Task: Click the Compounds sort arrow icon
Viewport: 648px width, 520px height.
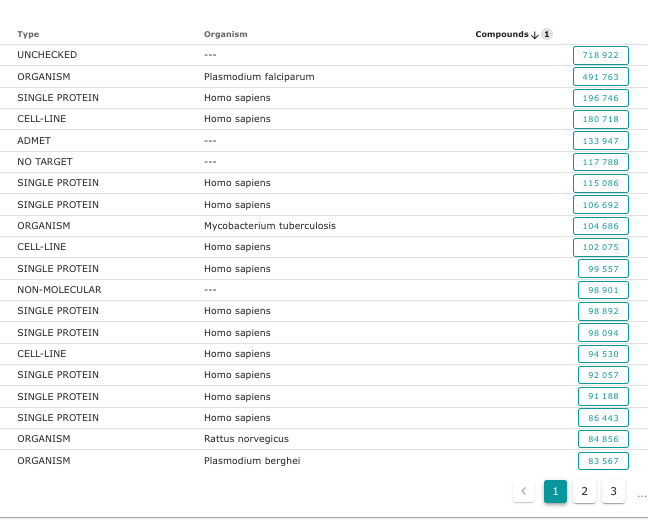Action: (x=535, y=35)
